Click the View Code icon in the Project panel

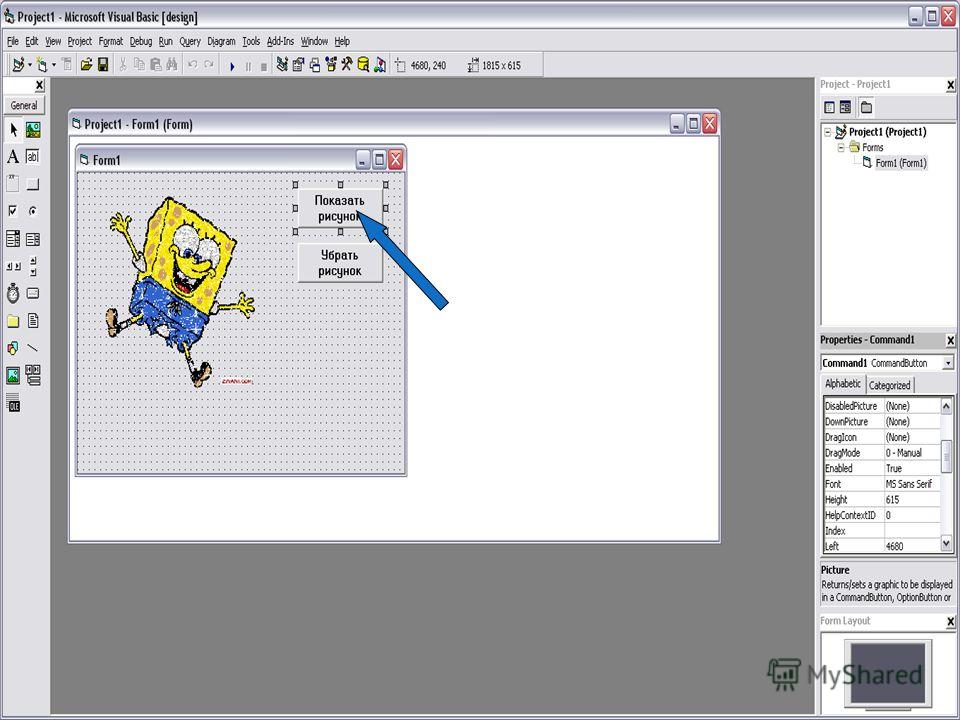[830, 108]
